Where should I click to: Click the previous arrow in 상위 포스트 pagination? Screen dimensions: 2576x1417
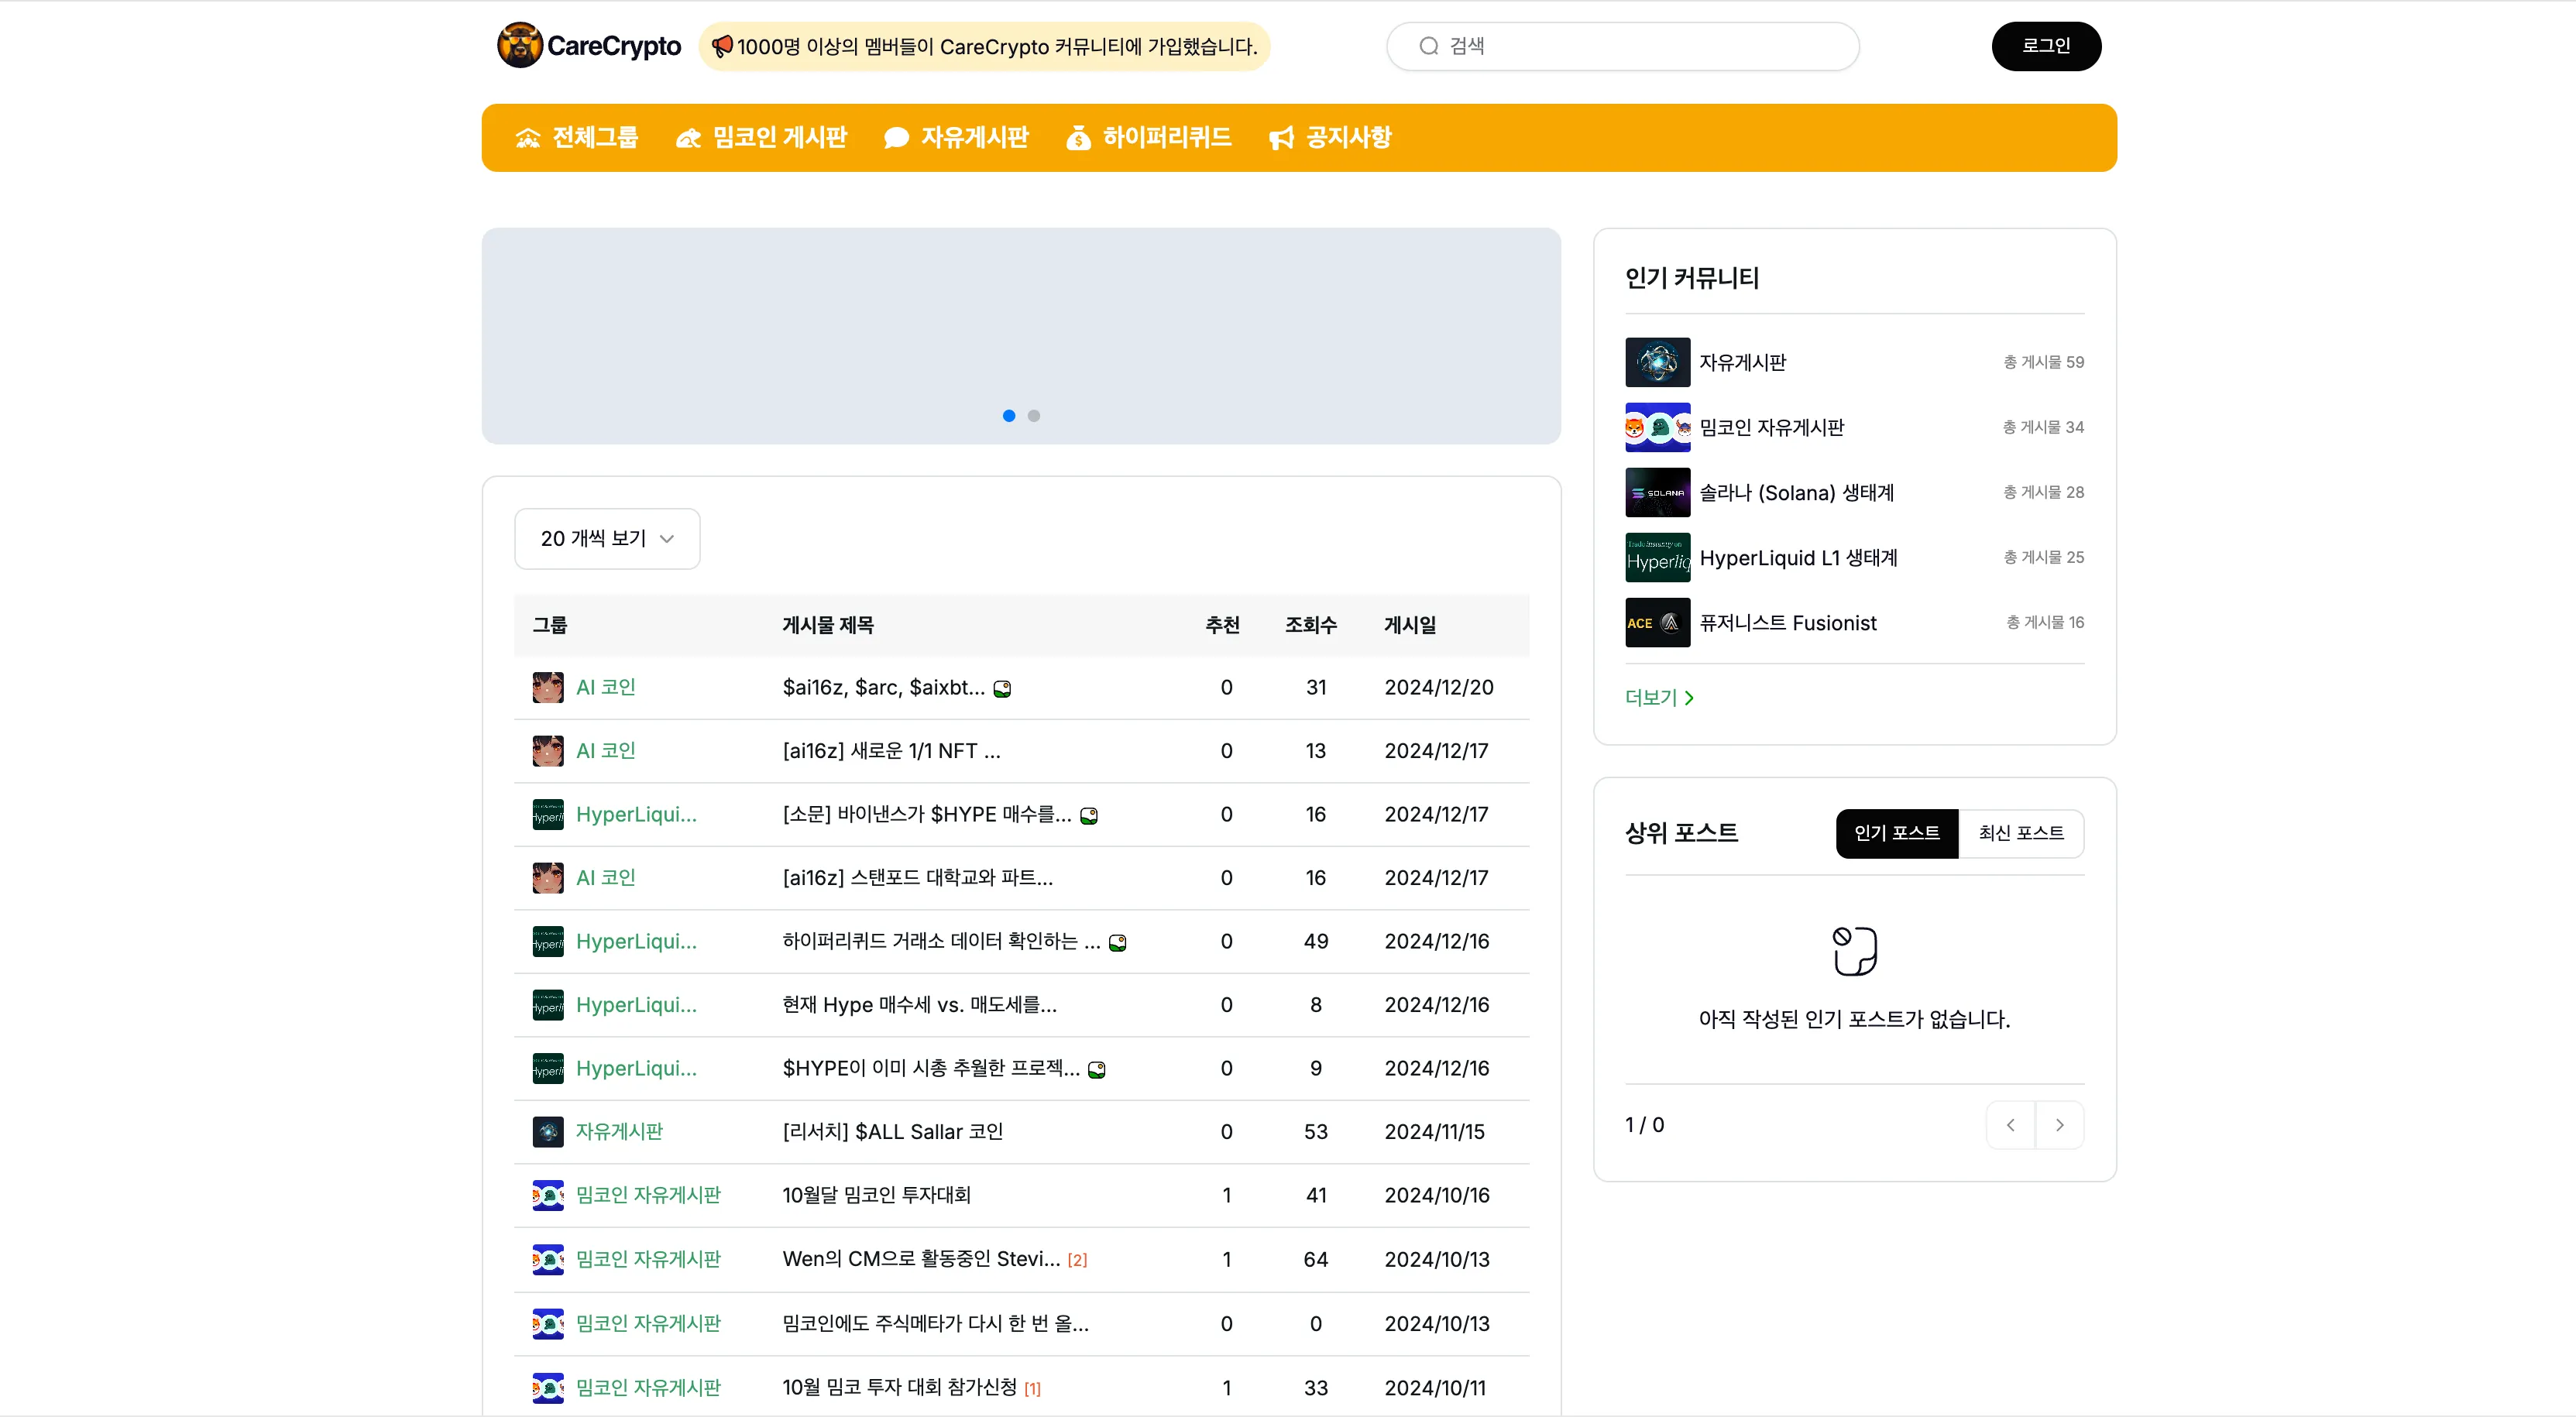tap(2010, 1124)
